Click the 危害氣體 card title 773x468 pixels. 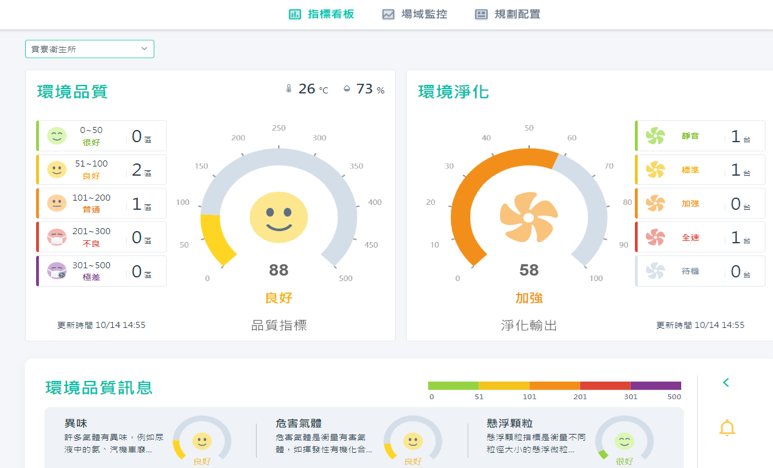(x=298, y=423)
